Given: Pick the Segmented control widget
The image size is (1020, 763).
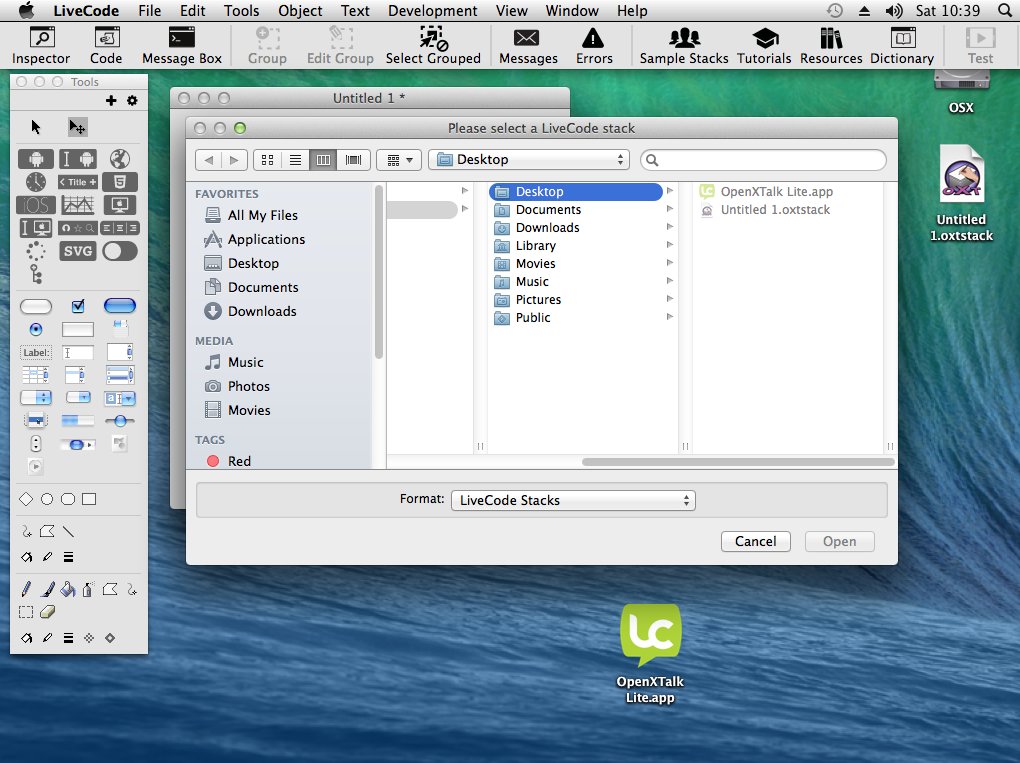Looking at the screenshot, I should [120, 228].
